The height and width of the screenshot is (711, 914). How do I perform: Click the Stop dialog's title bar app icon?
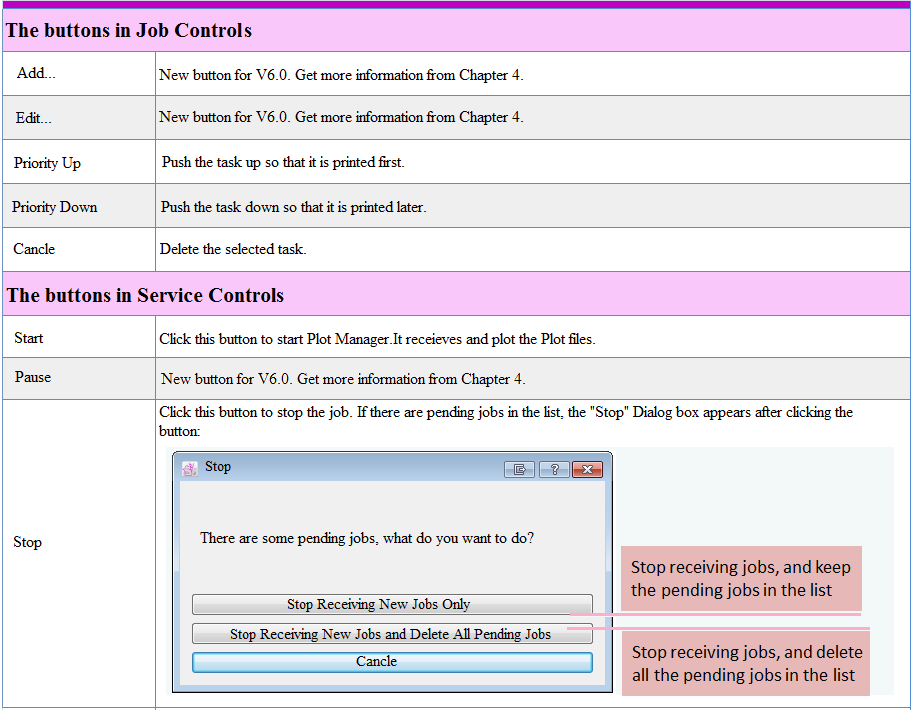point(189,468)
